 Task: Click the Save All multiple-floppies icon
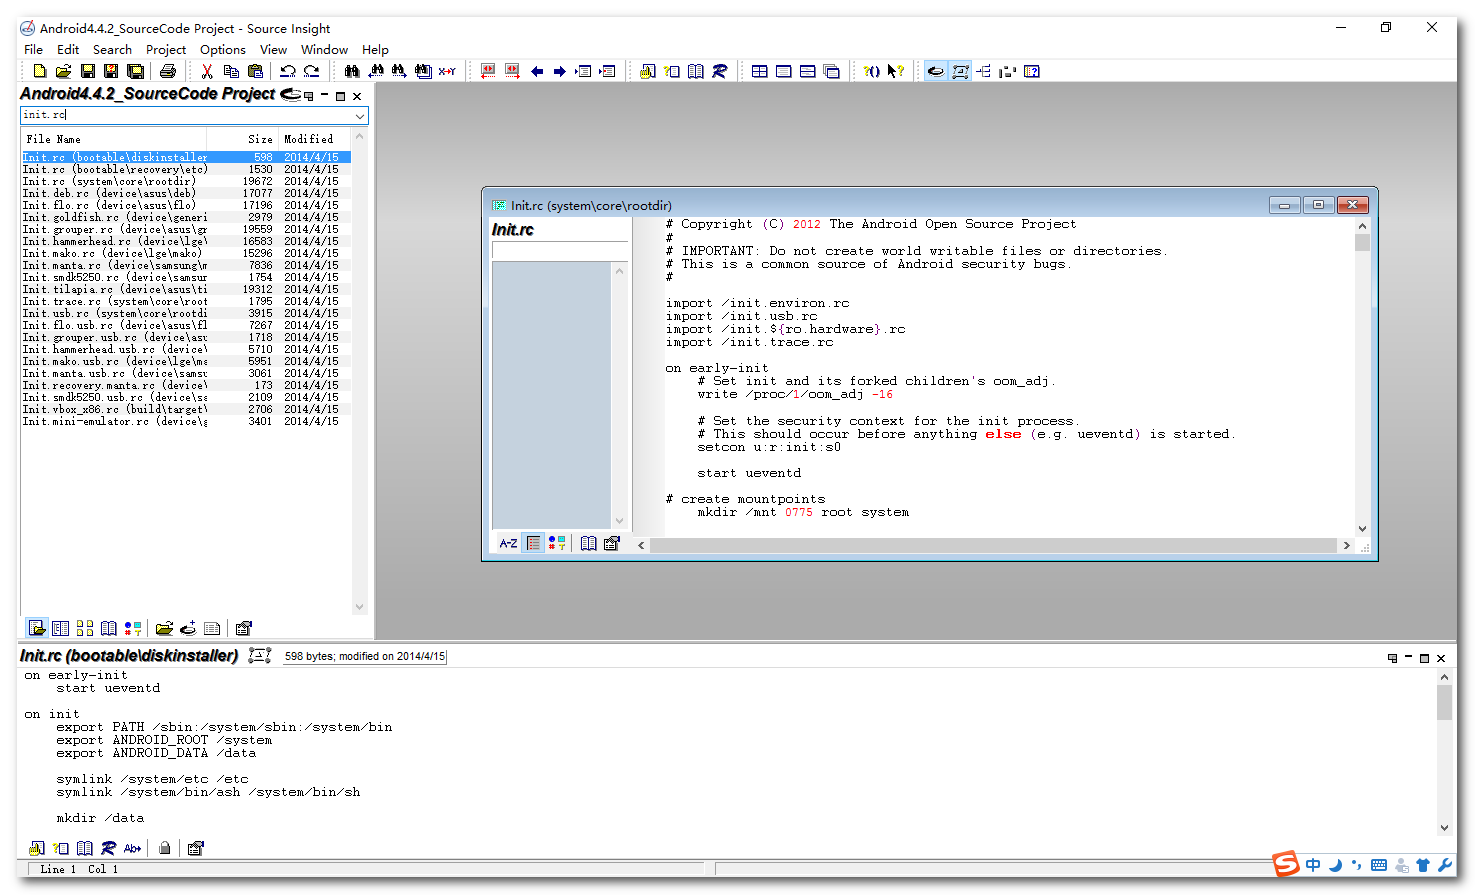pos(135,71)
